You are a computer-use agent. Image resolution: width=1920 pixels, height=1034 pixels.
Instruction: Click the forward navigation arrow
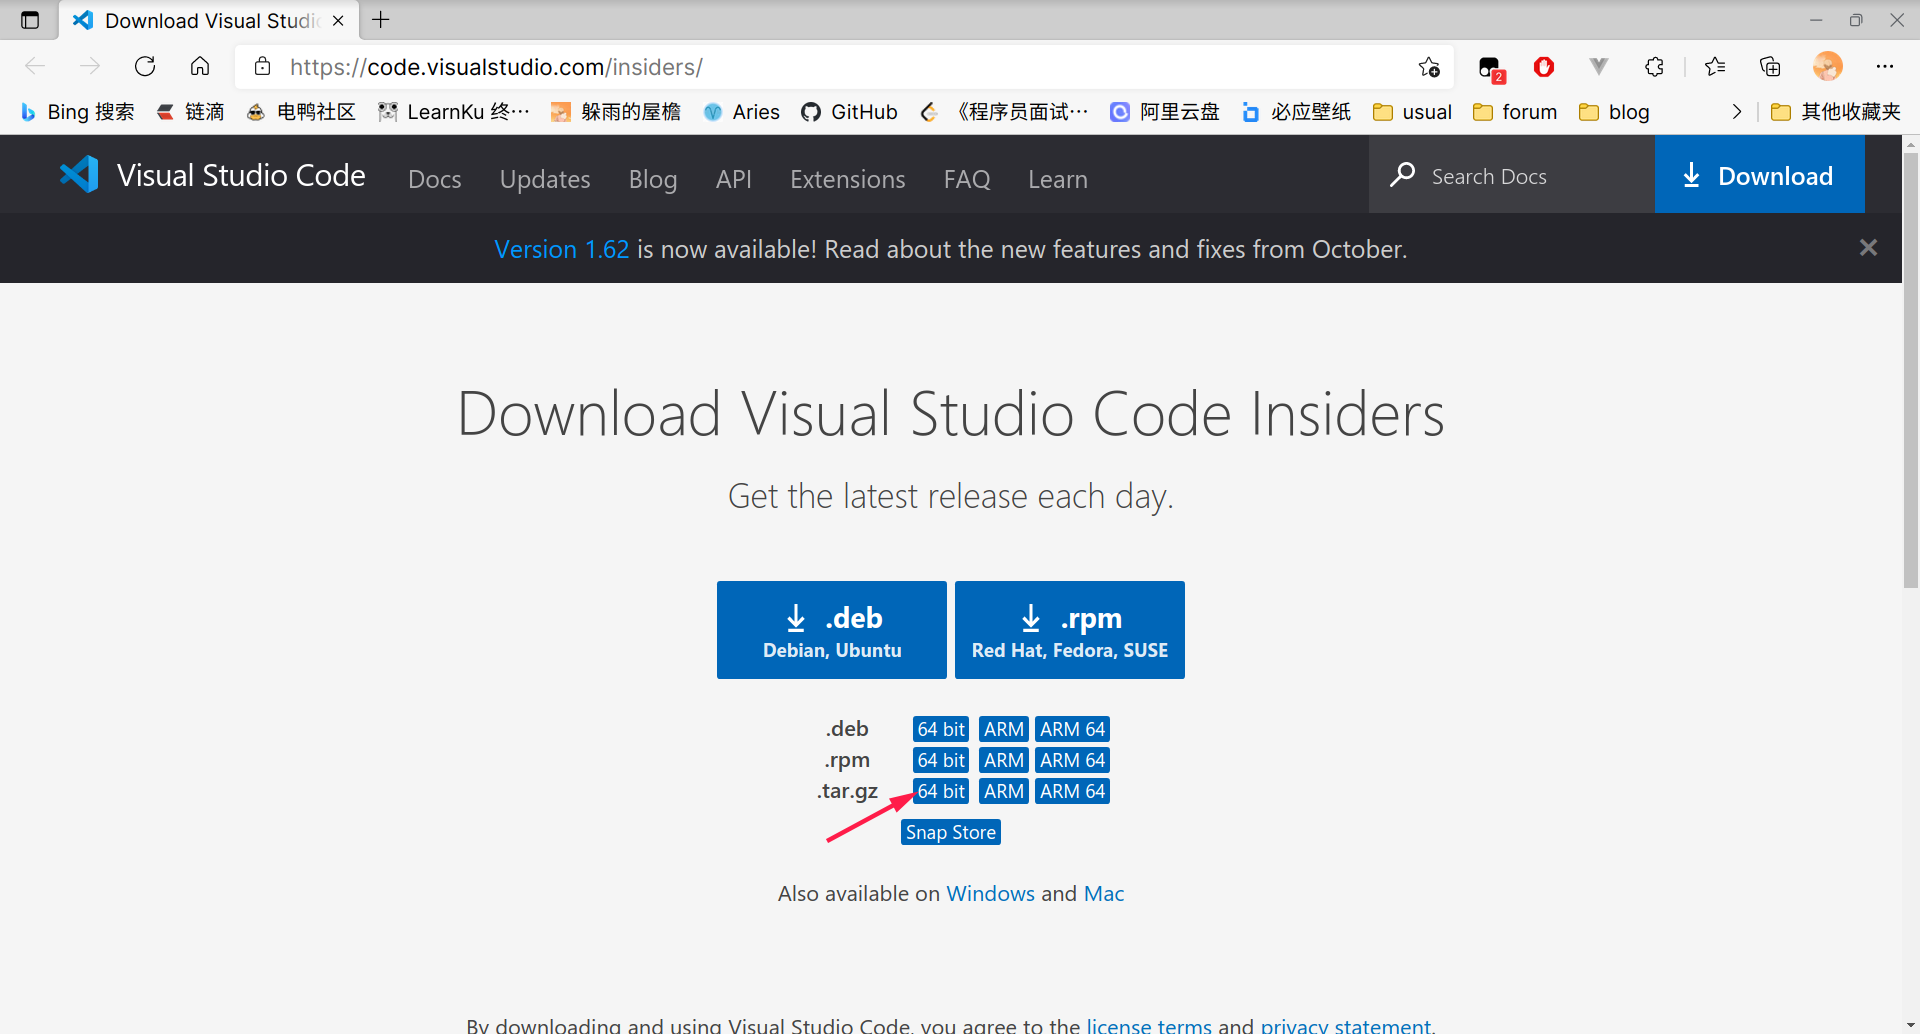[x=90, y=67]
